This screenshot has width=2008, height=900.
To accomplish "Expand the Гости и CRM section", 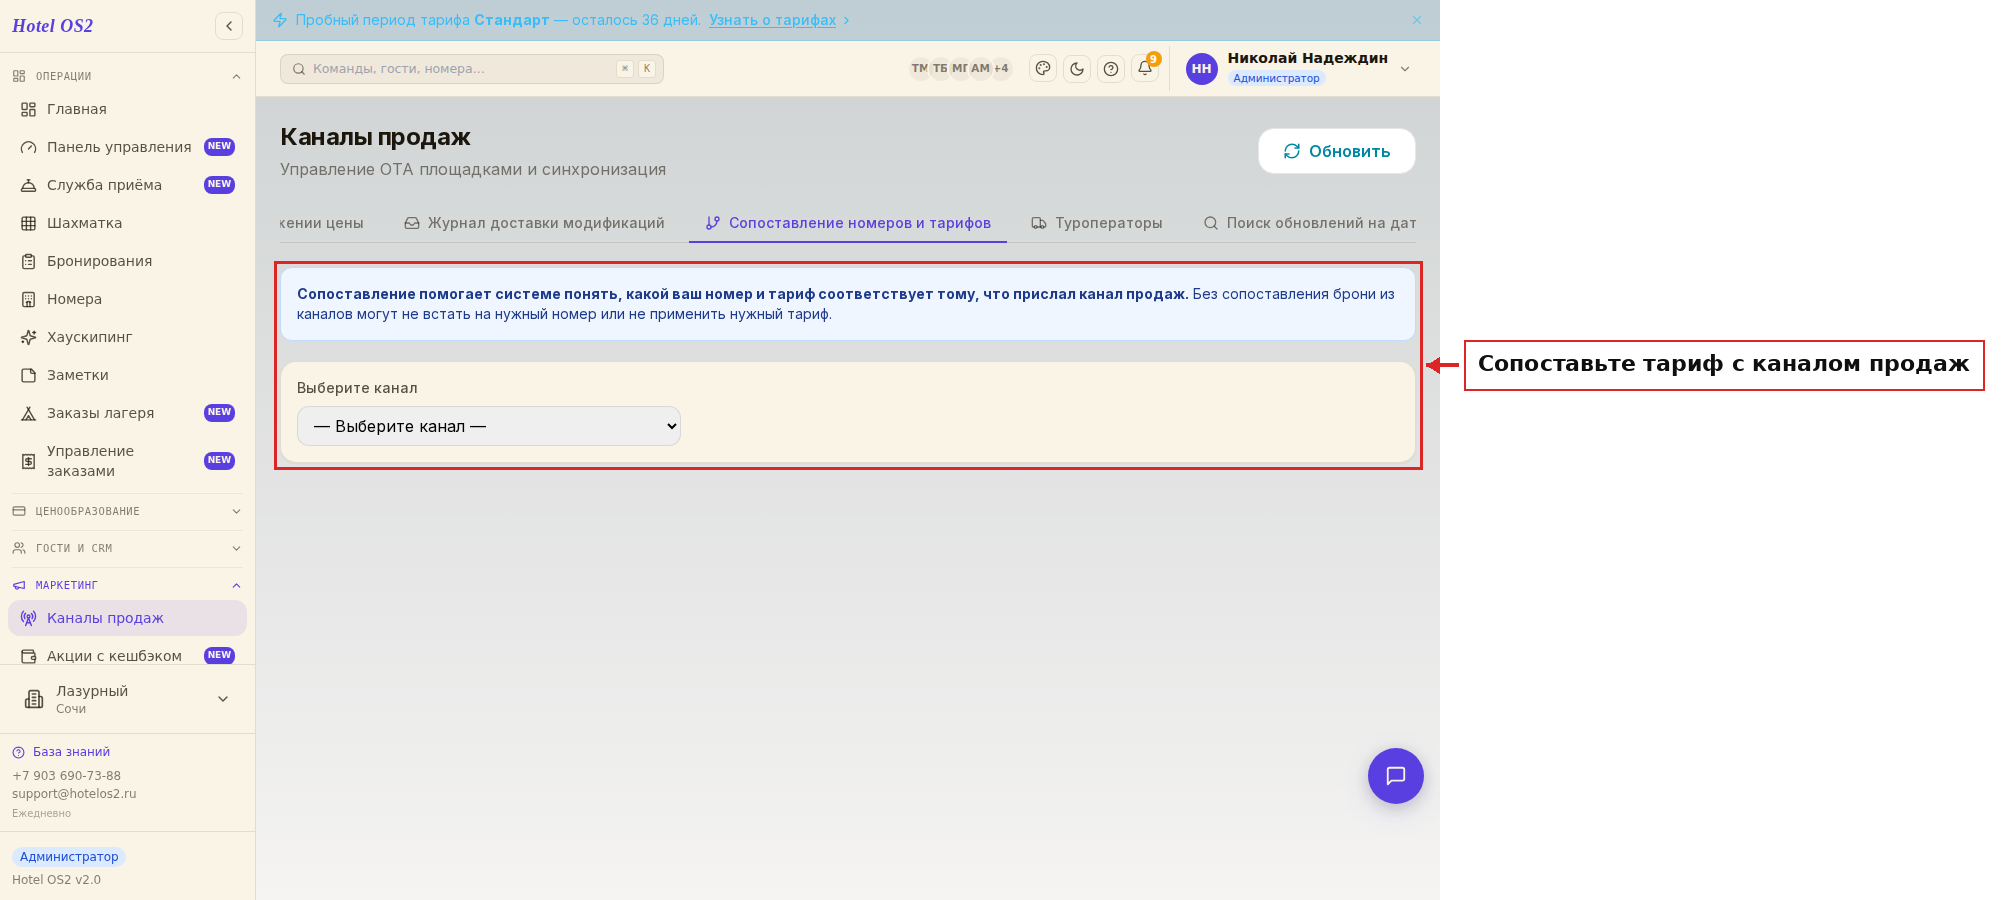I will 127,548.
